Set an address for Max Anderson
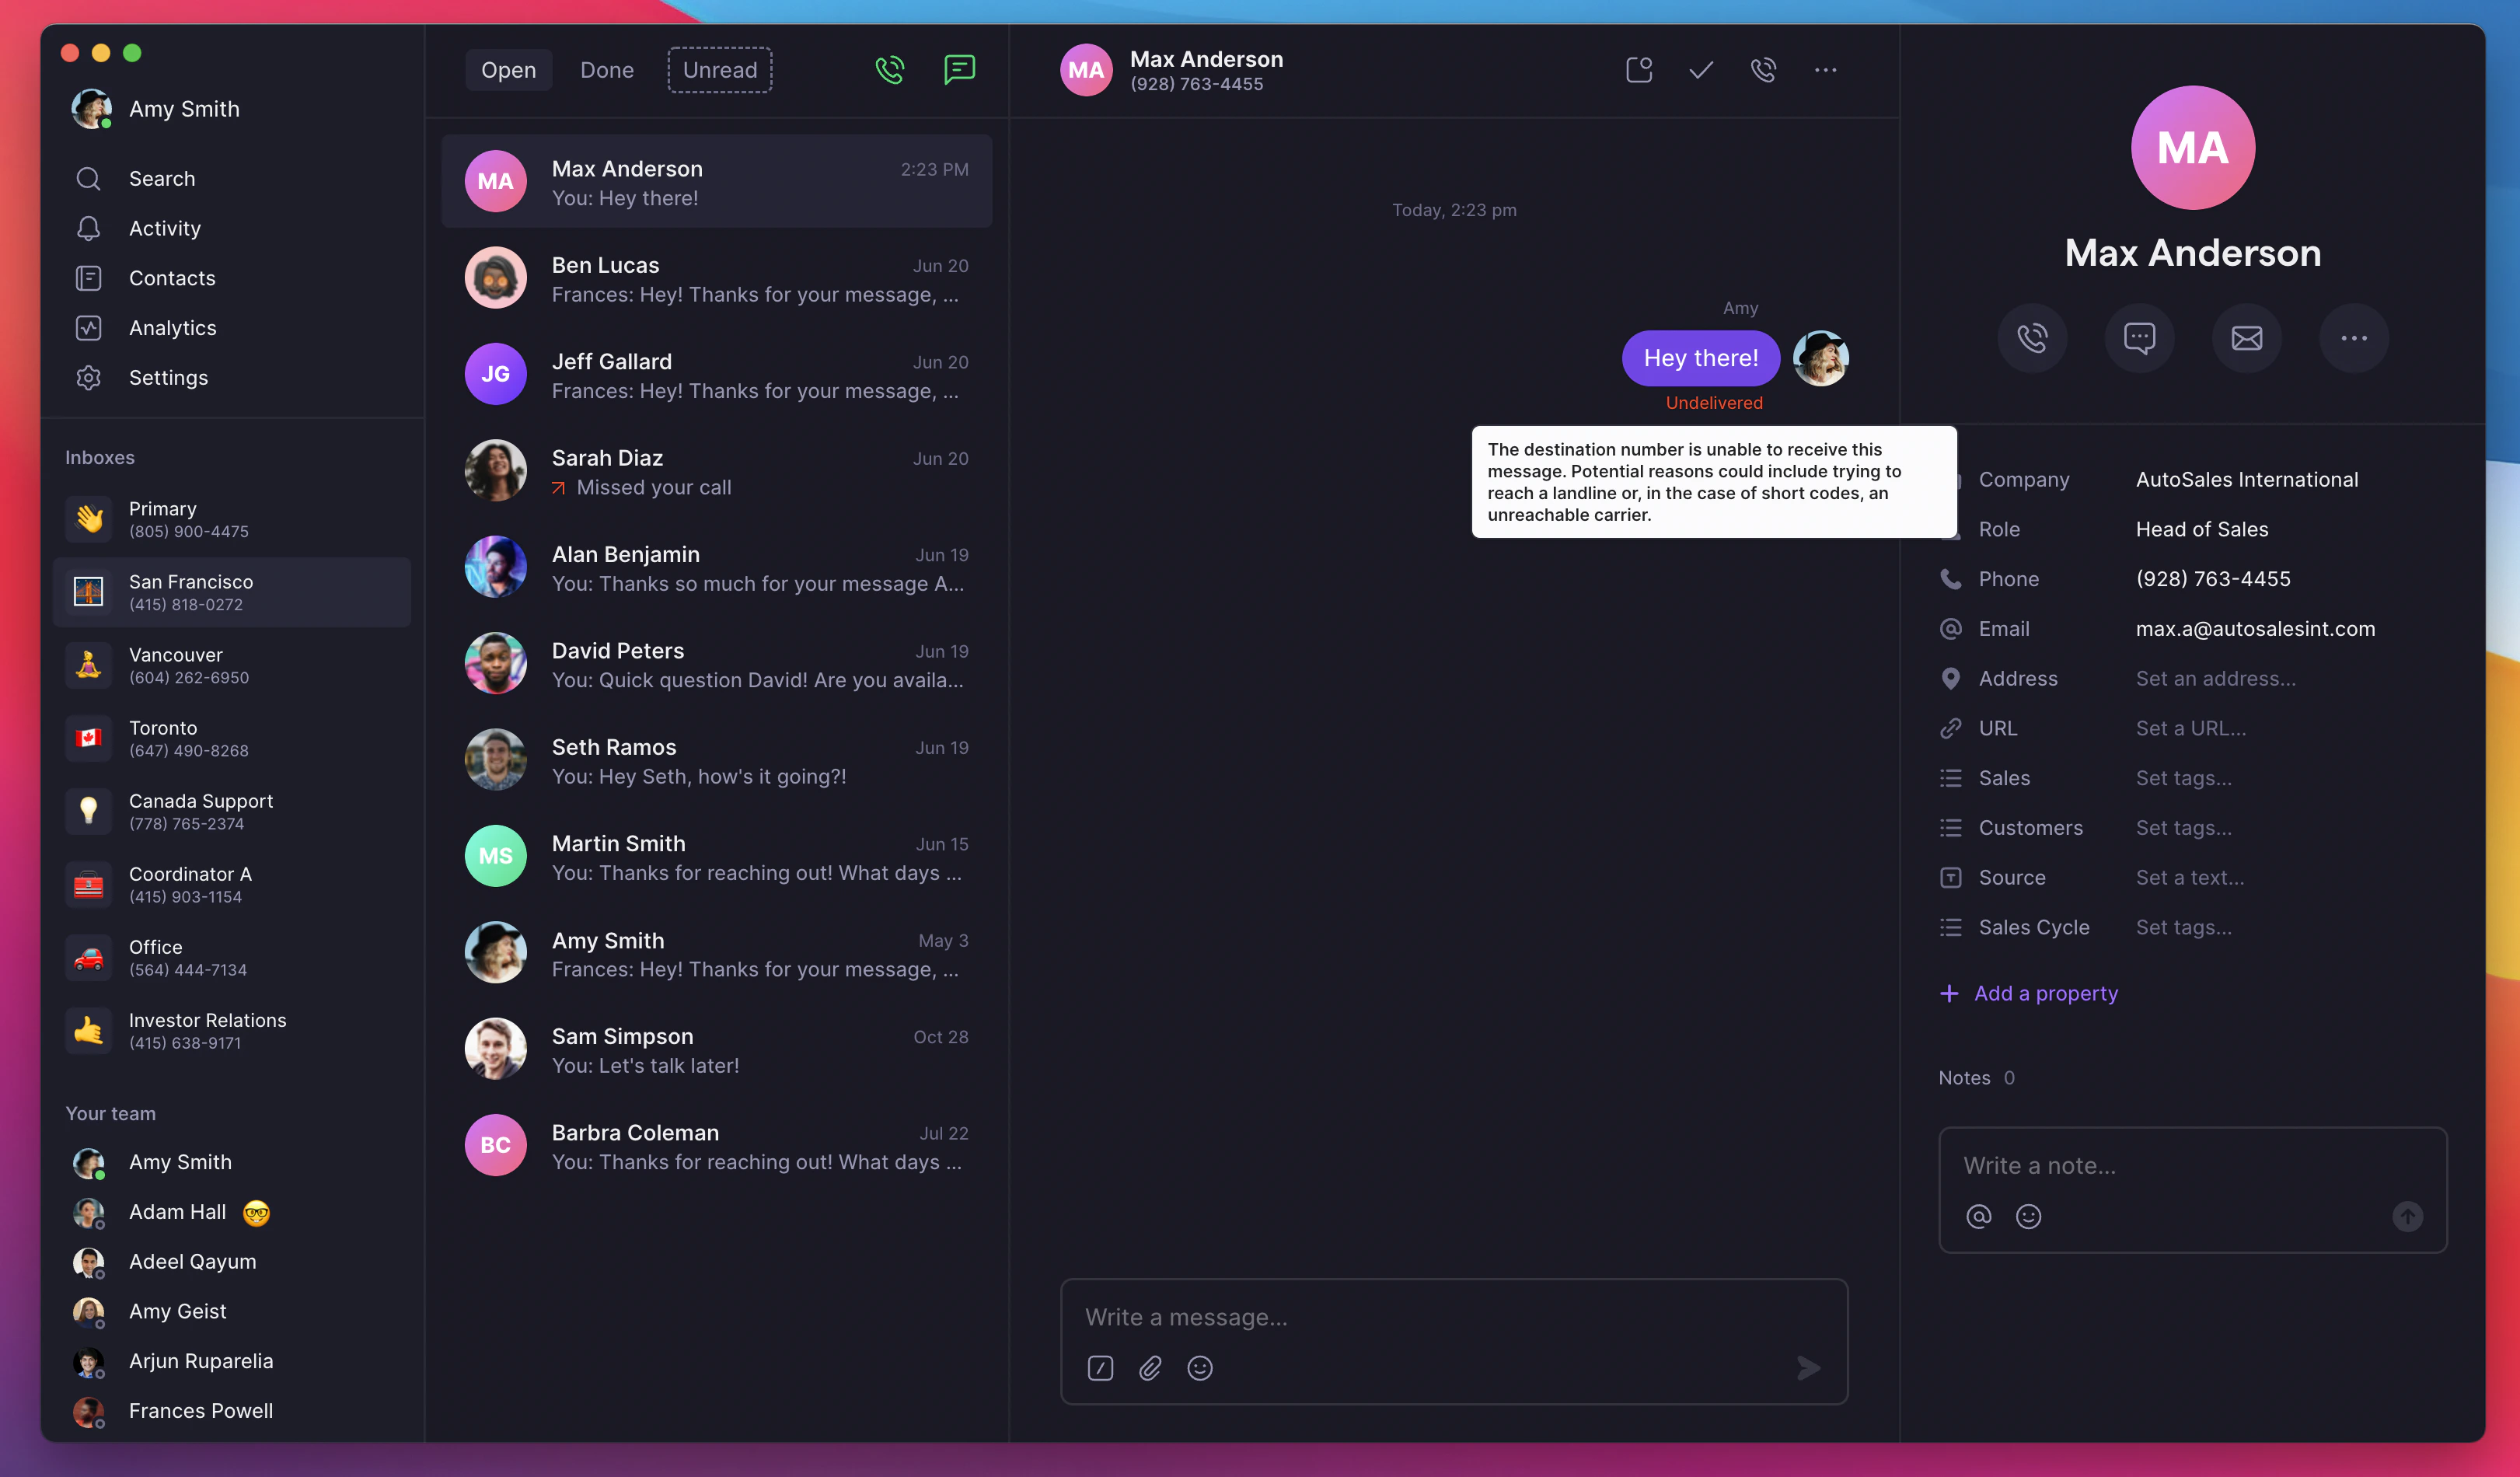This screenshot has height=1477, width=2520. tap(2215, 678)
